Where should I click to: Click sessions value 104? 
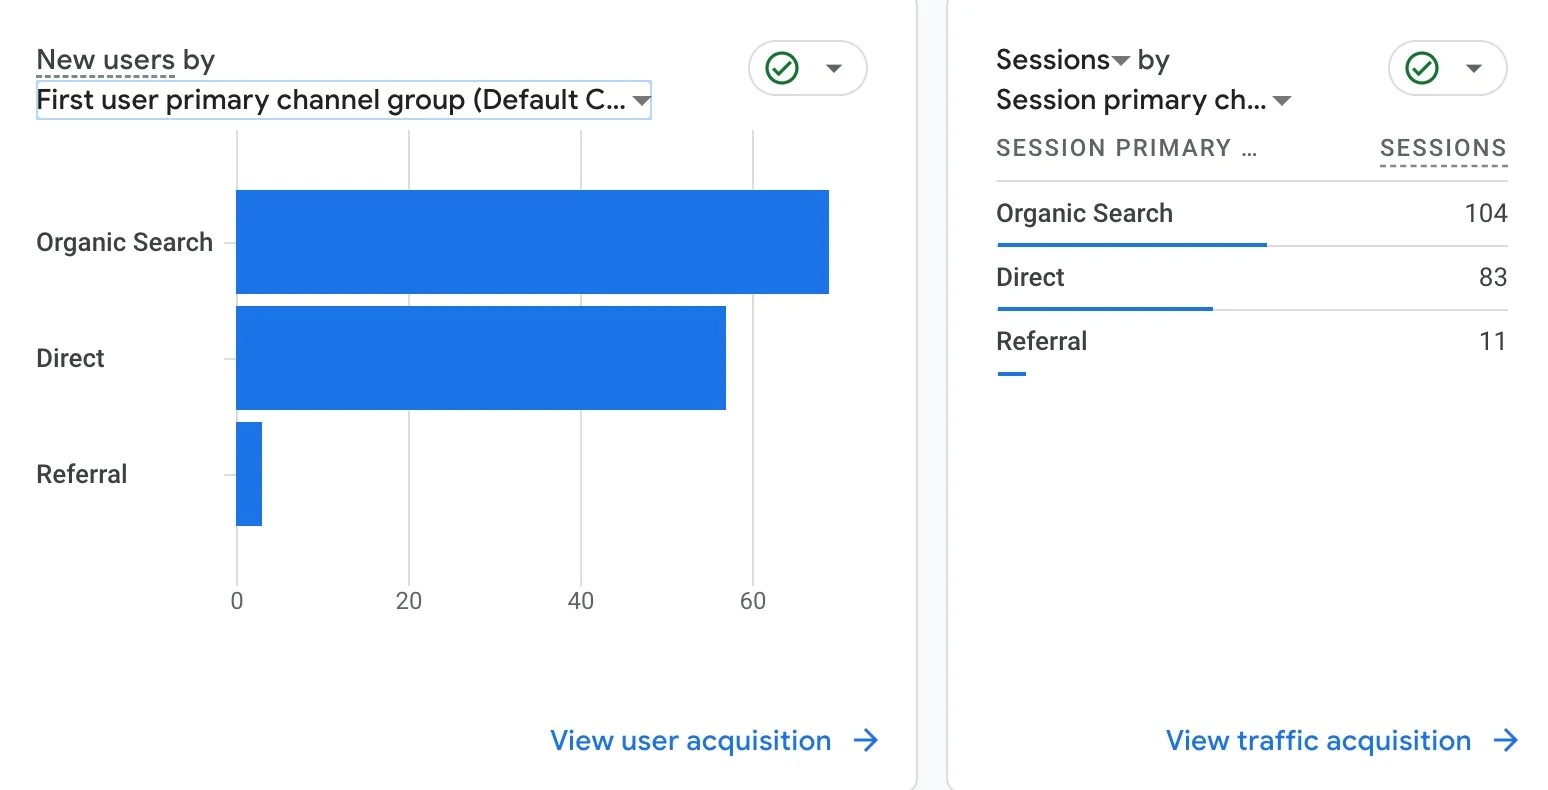pos(1486,213)
